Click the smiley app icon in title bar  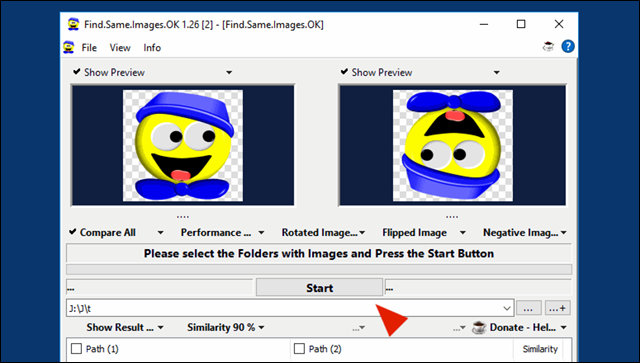click(73, 24)
